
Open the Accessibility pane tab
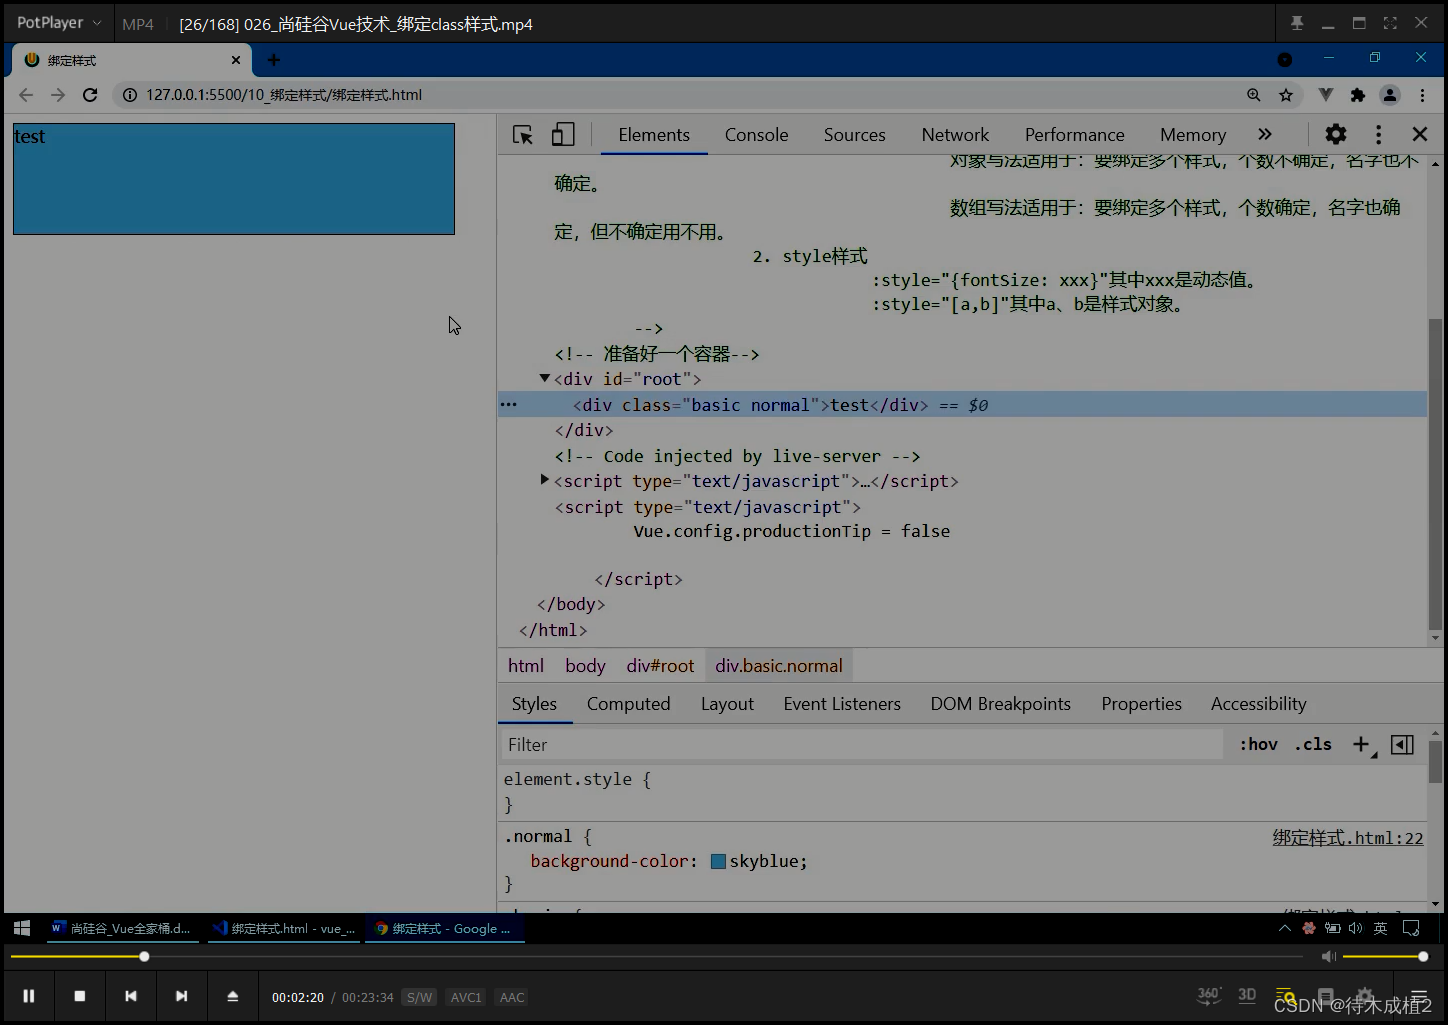pos(1258,704)
